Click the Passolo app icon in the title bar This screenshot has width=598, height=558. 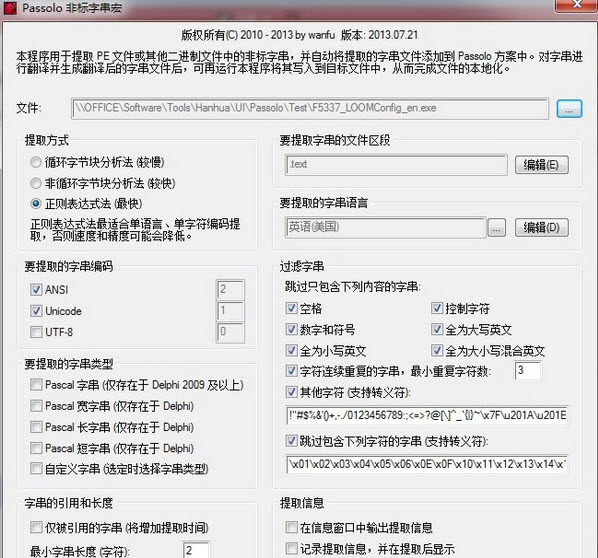pos(10,8)
